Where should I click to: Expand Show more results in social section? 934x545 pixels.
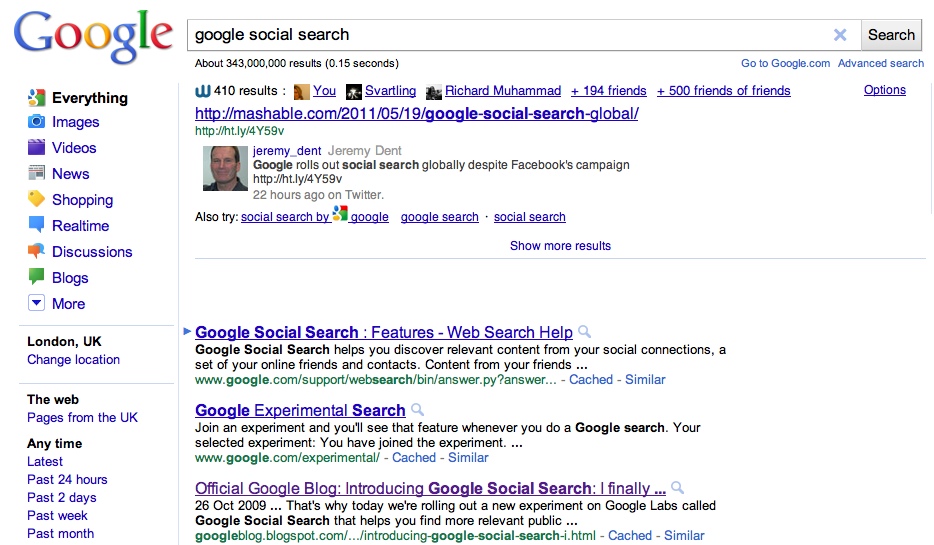coord(560,246)
